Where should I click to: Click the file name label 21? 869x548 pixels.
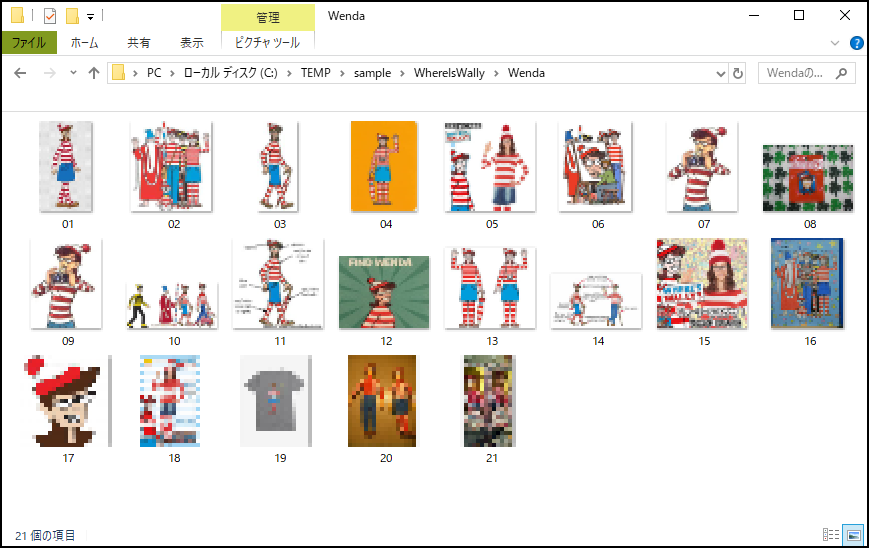coord(492,458)
